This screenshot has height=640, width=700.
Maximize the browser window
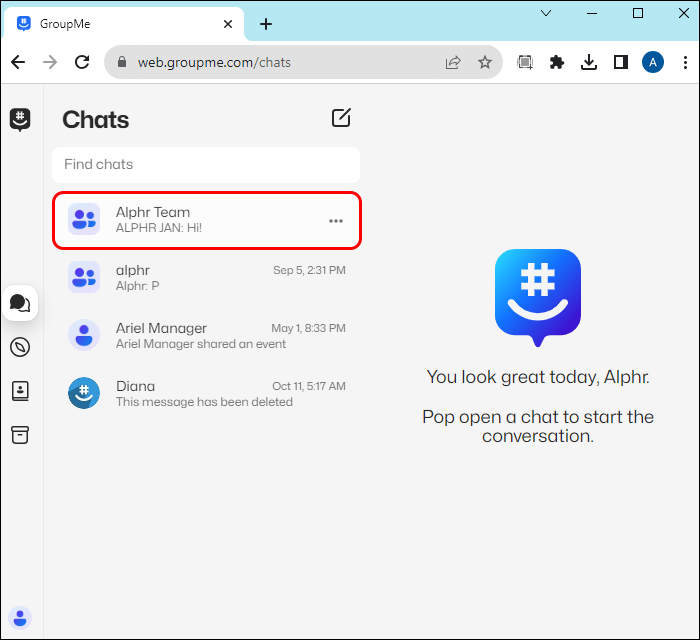(638, 13)
